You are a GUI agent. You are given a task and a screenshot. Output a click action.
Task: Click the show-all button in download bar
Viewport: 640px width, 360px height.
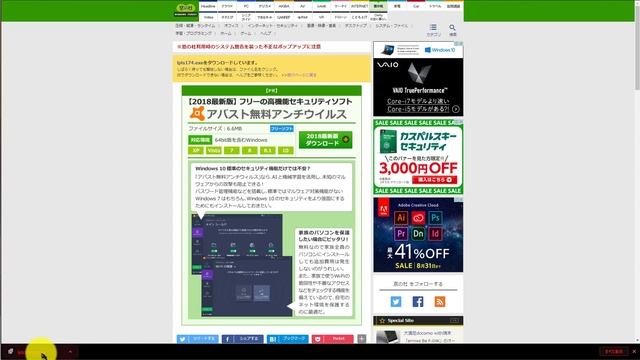[613, 351]
